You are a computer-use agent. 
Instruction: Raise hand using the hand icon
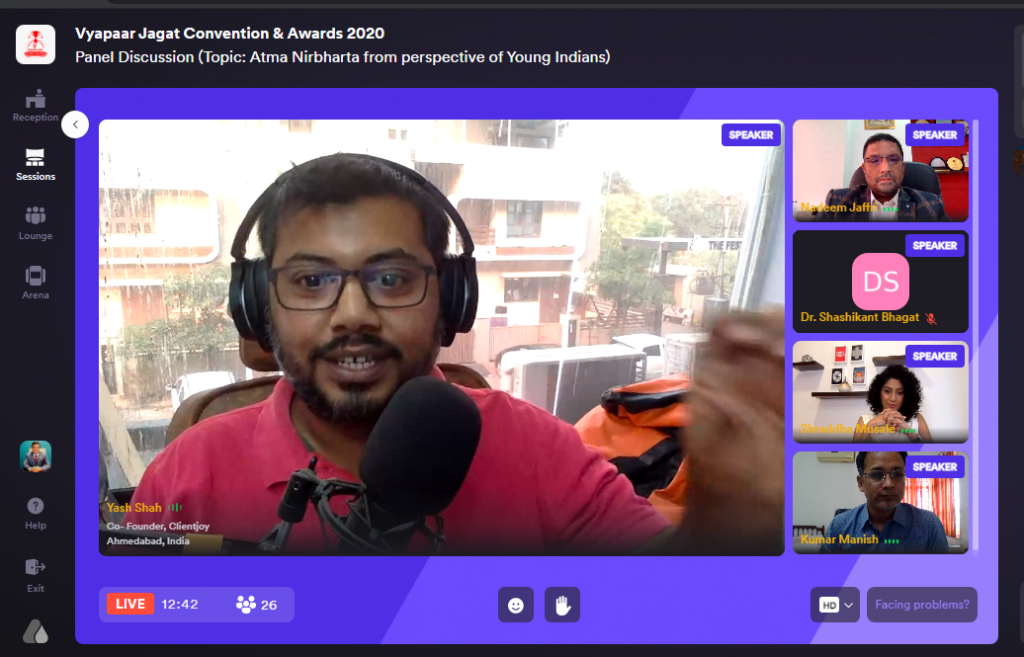pyautogui.click(x=562, y=605)
